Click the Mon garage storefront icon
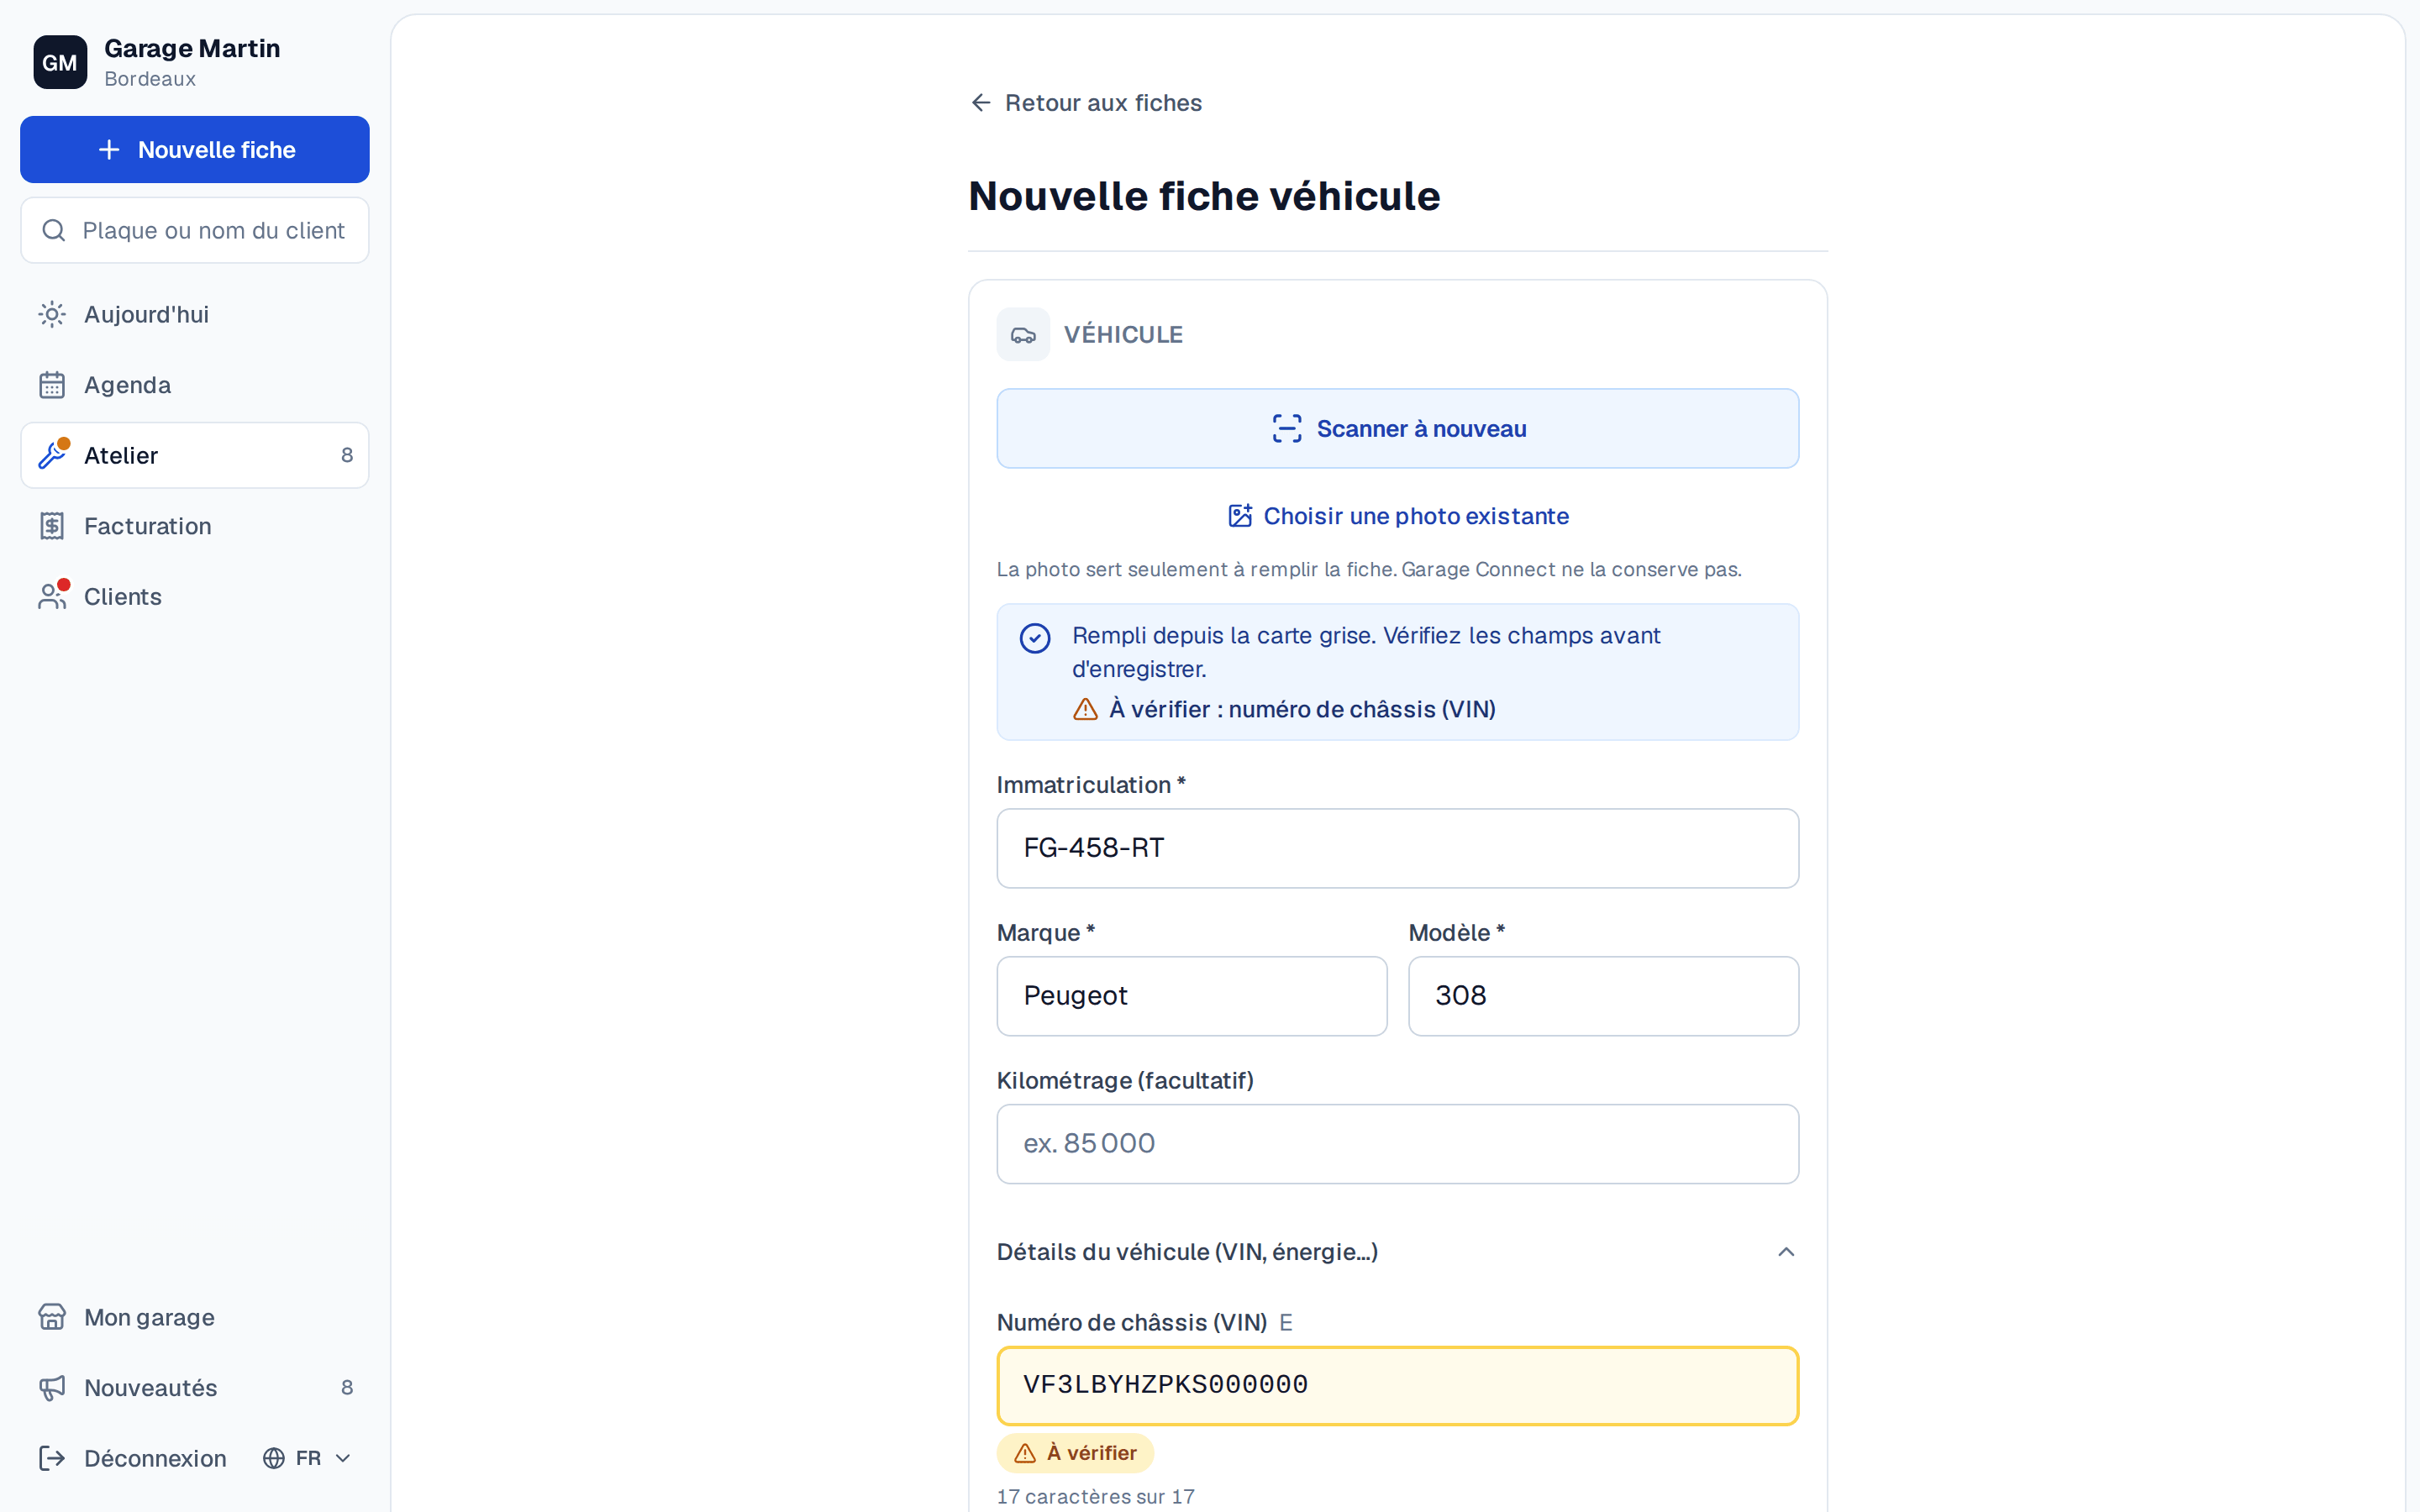This screenshot has height=1512, width=2420. [x=52, y=1317]
